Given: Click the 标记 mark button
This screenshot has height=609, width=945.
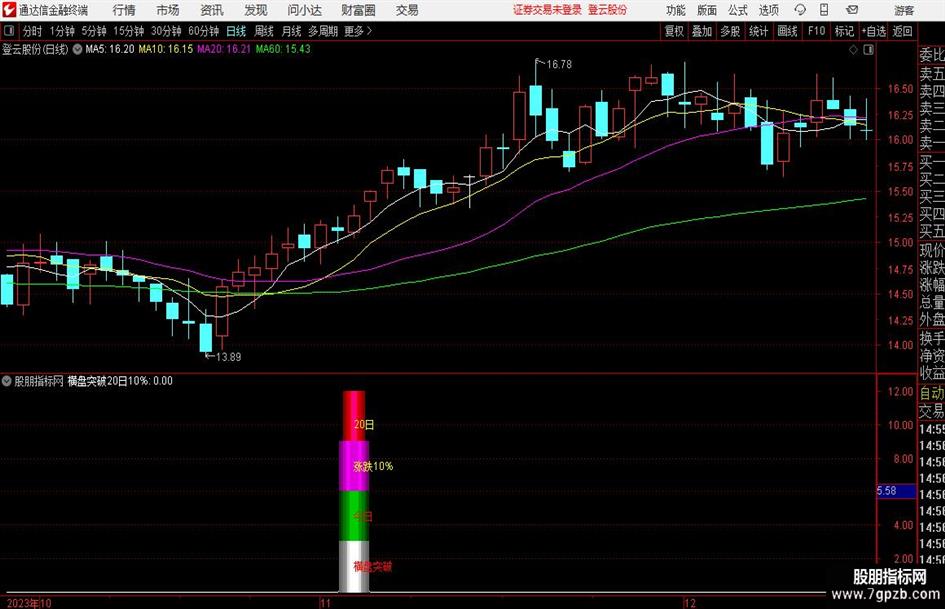Looking at the screenshot, I should 844,31.
